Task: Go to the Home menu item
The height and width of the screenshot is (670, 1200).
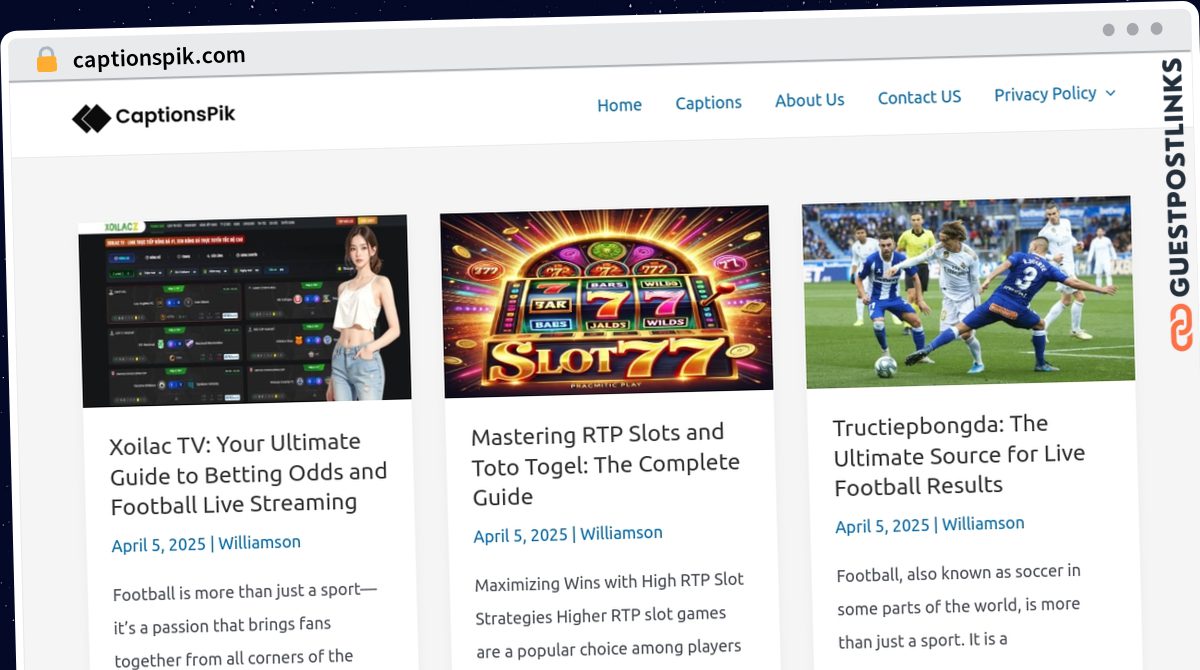Action: pyautogui.click(x=619, y=104)
